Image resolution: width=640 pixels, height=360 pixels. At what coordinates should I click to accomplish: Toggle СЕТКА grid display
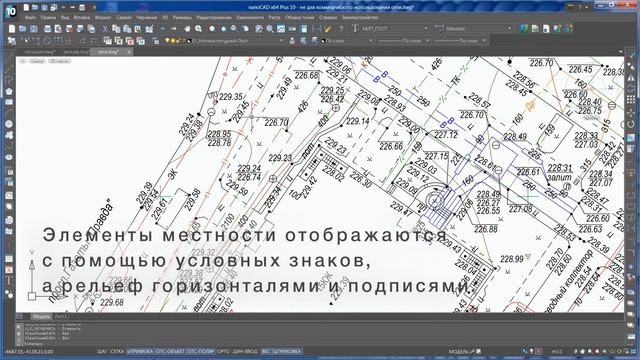(x=117, y=351)
